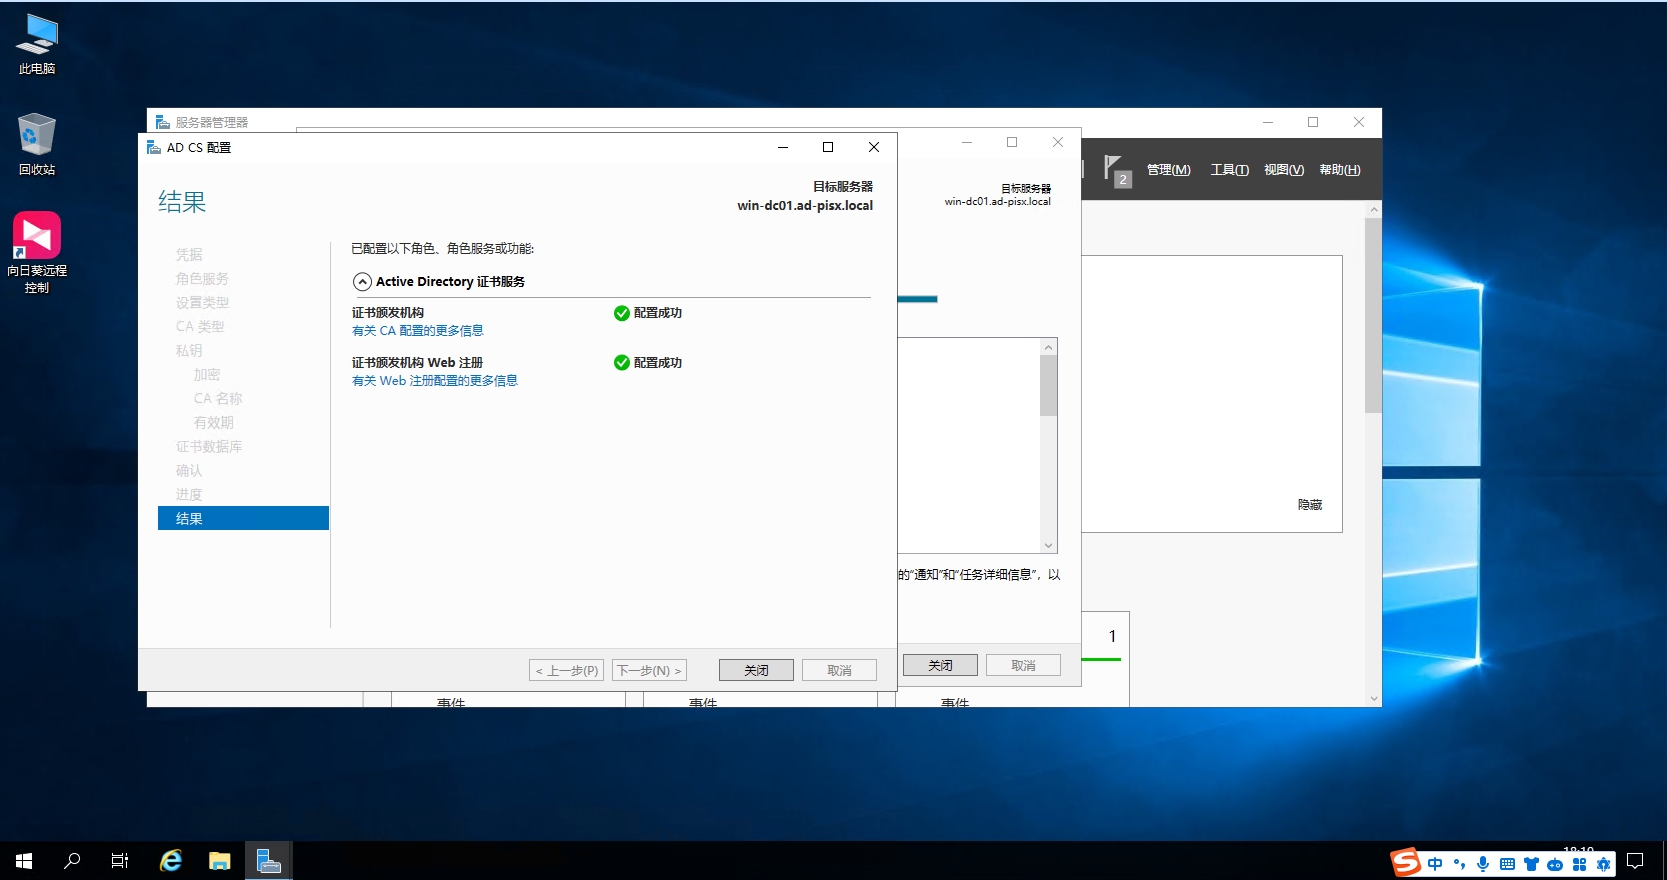Open more information about CA configuration
The height and width of the screenshot is (880, 1667).
pos(417,331)
